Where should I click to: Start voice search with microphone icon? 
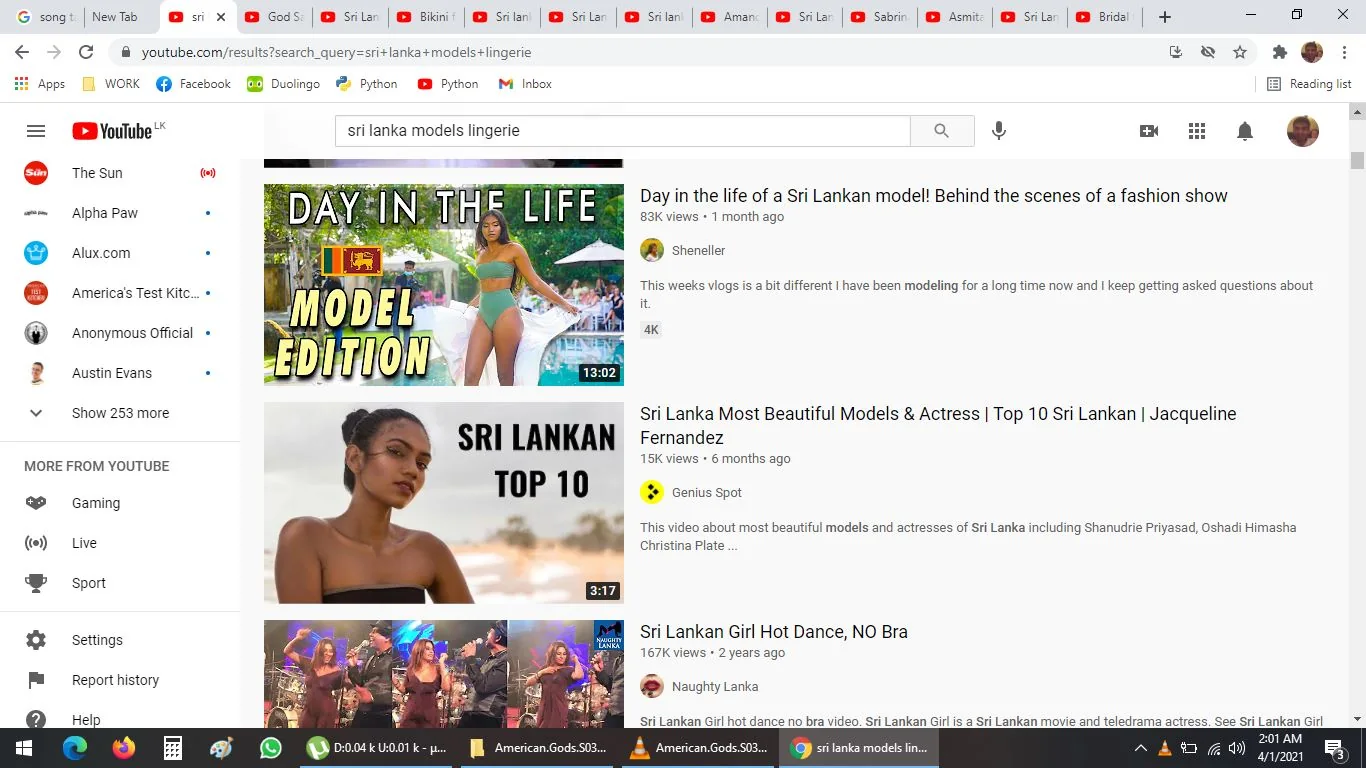tap(998, 131)
